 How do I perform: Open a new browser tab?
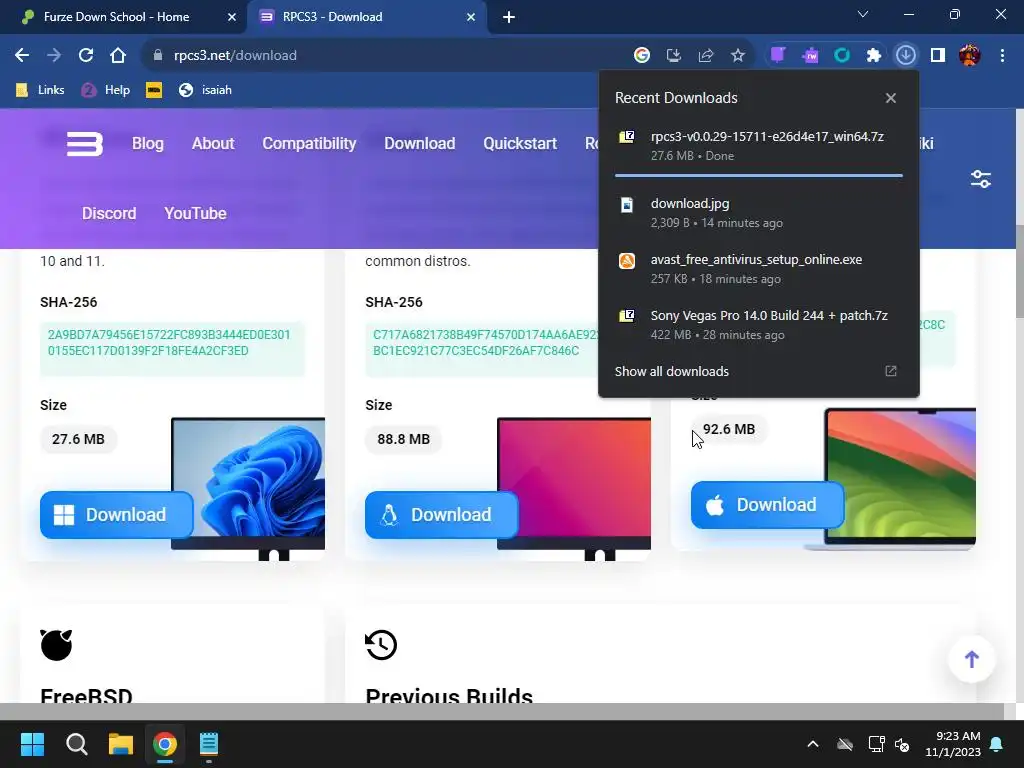(509, 17)
